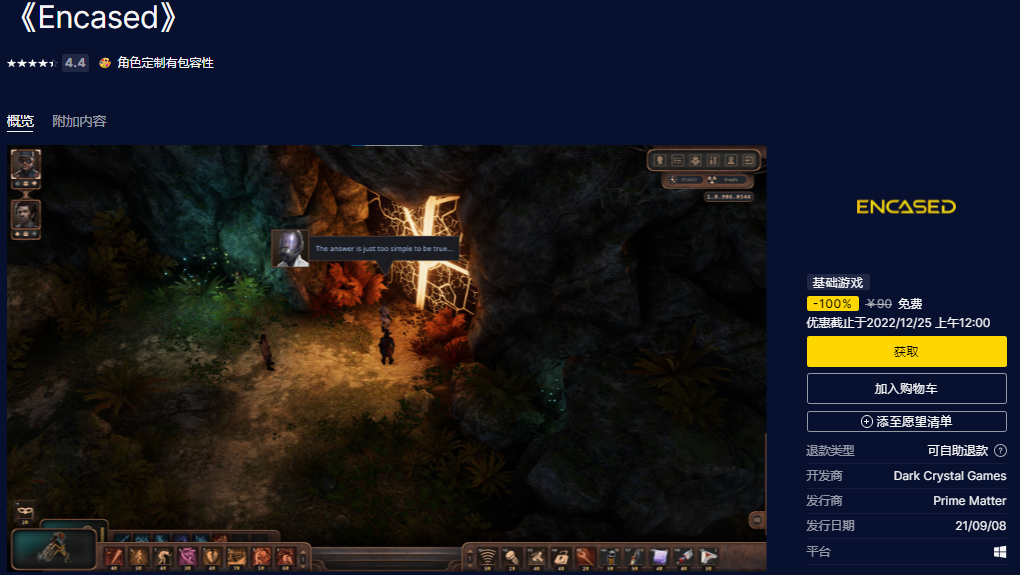
Task: Click the Windows platform icon
Action: click(x=999, y=552)
